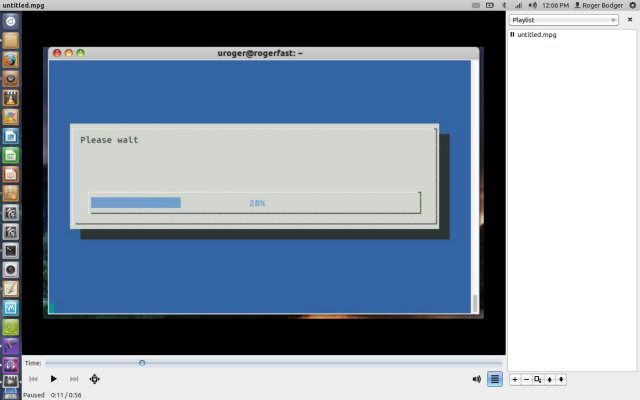Skip to the next chapter or movie
640x400 pixels.
click(74, 379)
